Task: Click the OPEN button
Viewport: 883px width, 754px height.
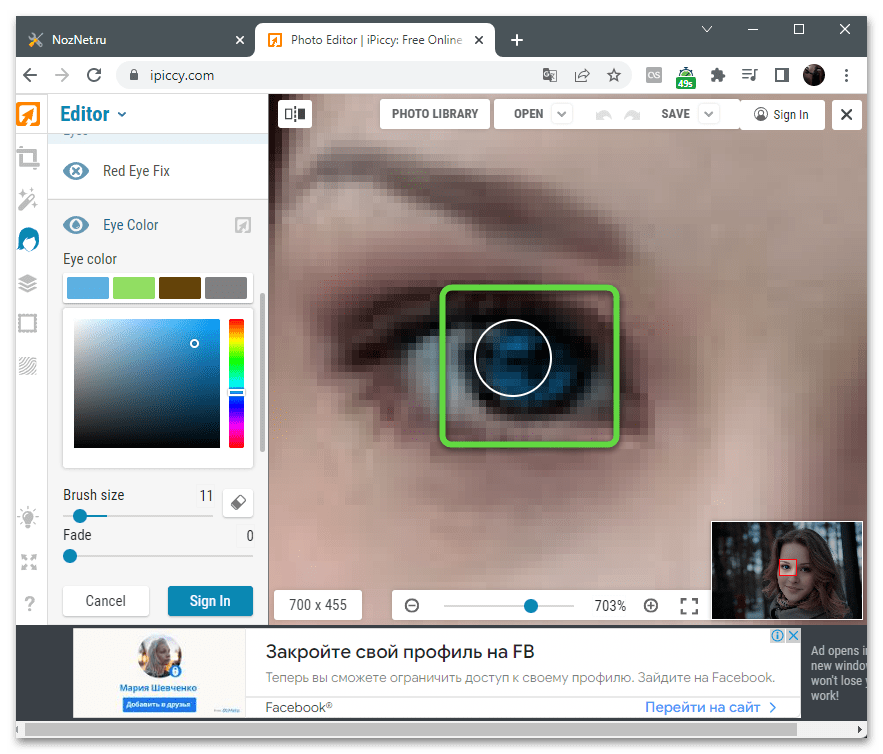Action: point(528,114)
